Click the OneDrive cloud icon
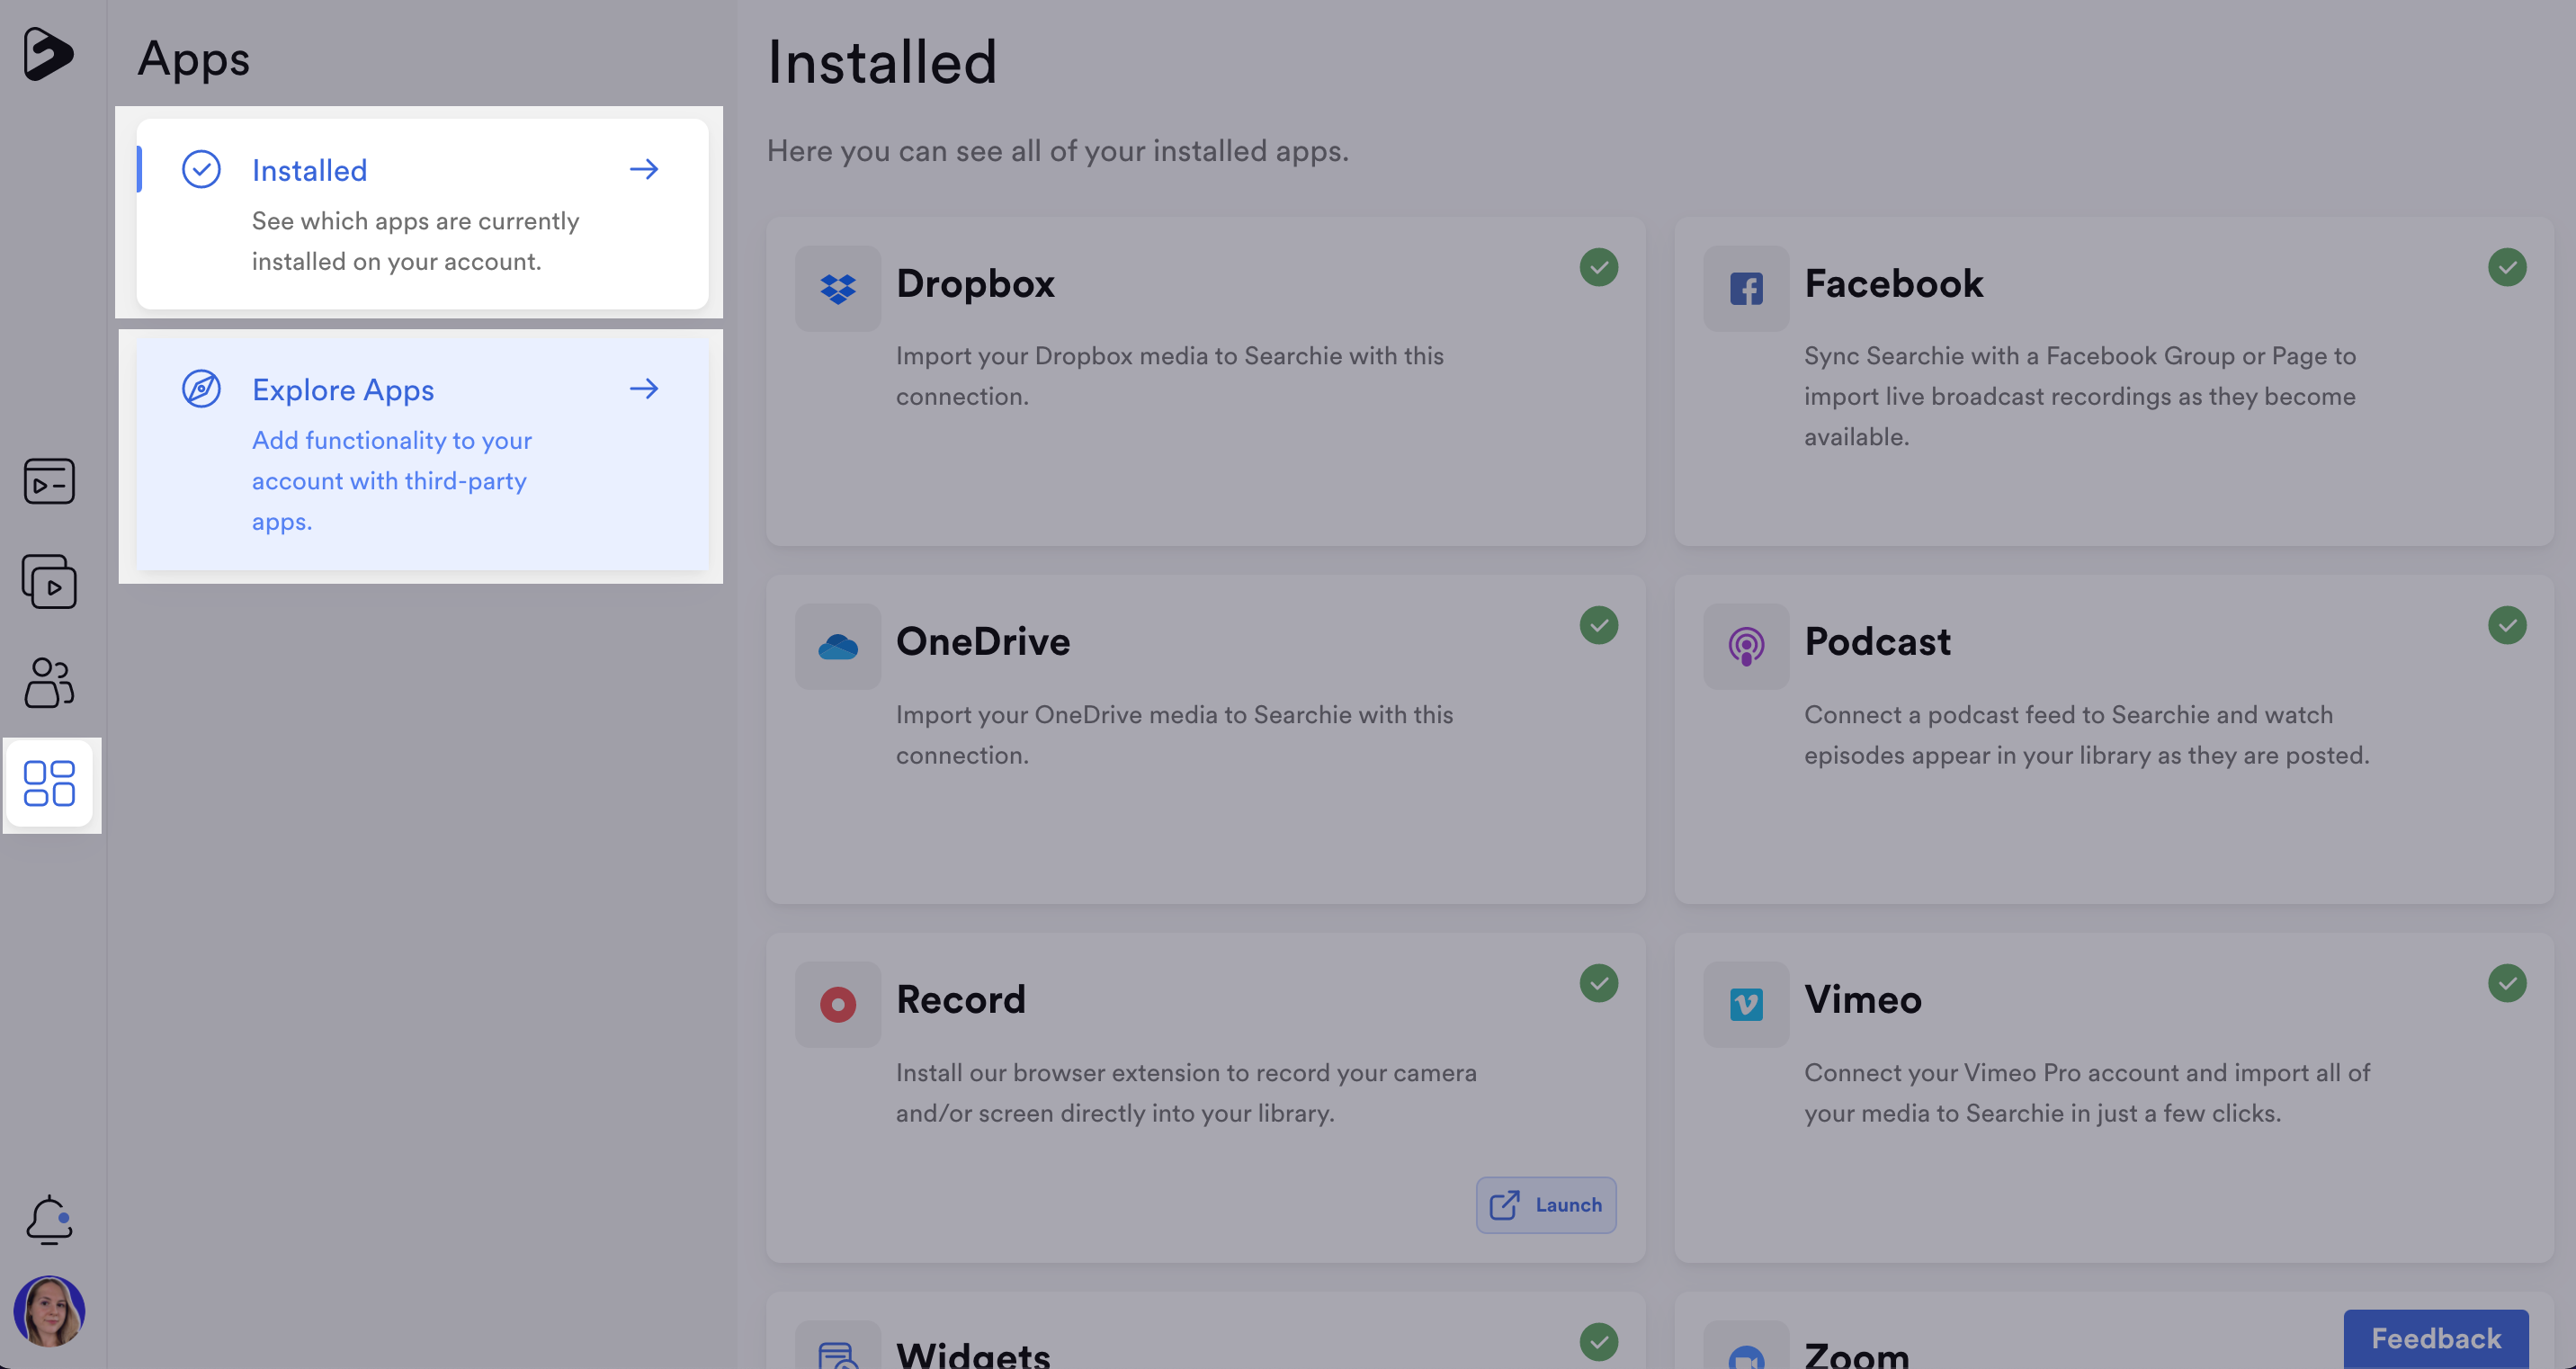Screen dimensions: 2576x1369 838,647
